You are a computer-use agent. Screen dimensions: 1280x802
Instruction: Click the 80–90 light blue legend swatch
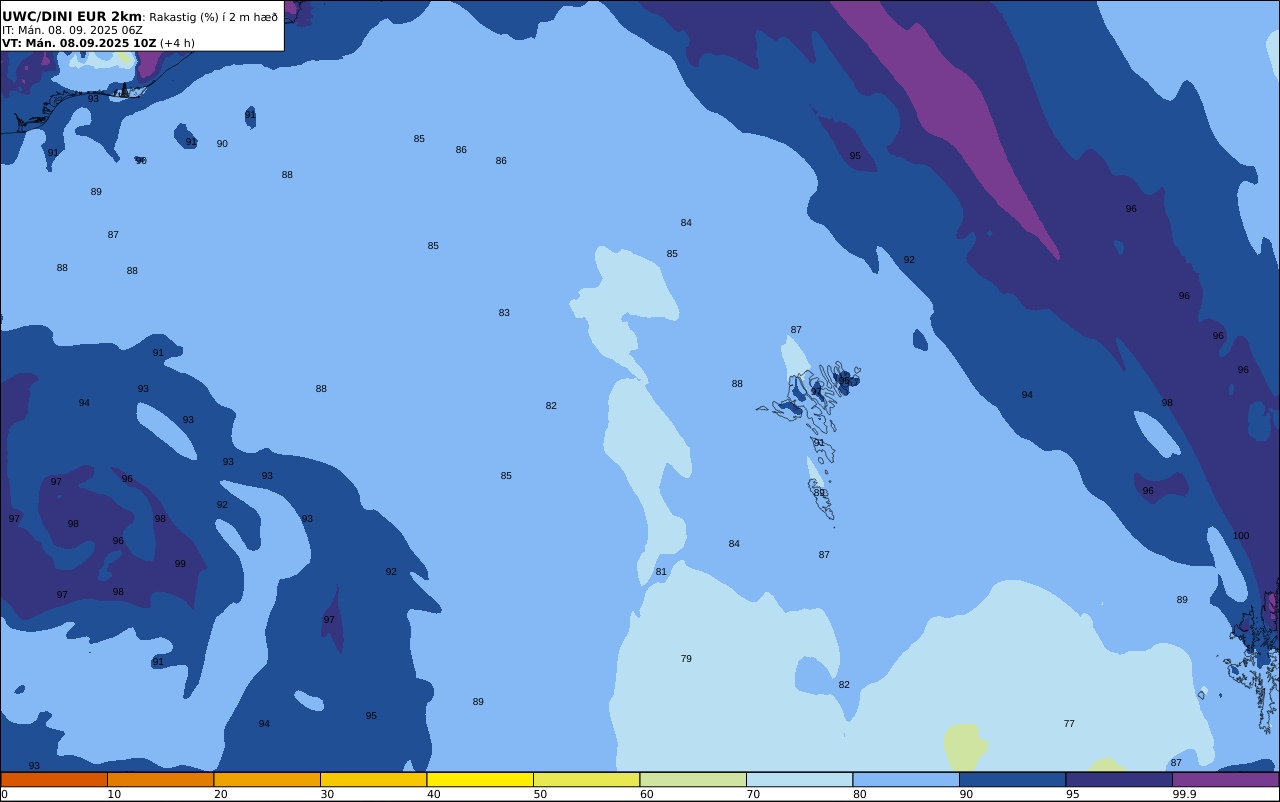pyautogui.click(x=906, y=779)
